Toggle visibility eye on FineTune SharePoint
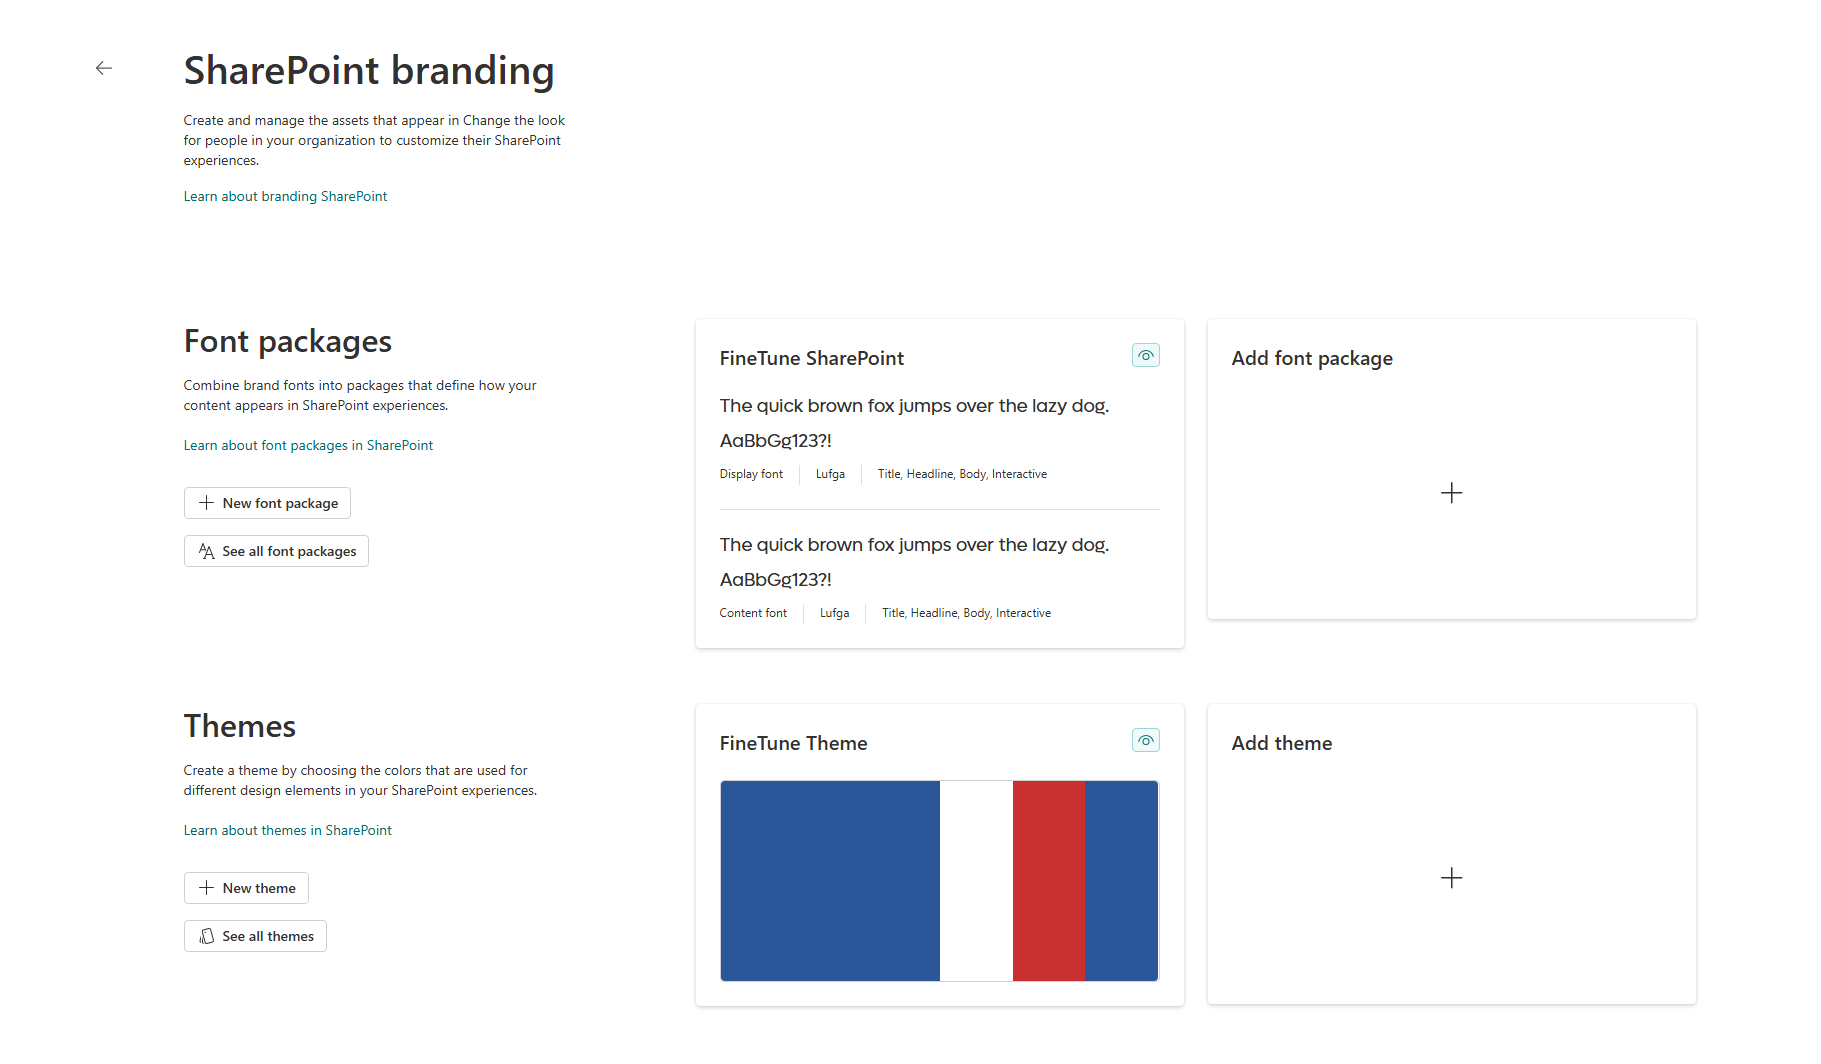This screenshot has width=1821, height=1064. 1145,356
